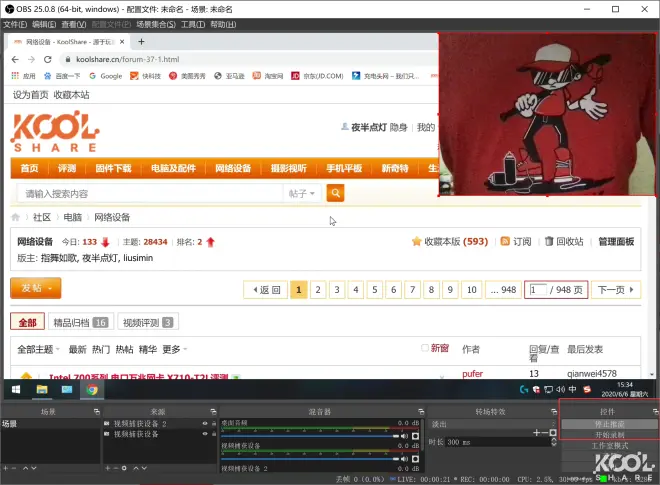The image size is (660, 485).
Task: Open the 发帖 post dropdown button
Action: tap(36, 288)
